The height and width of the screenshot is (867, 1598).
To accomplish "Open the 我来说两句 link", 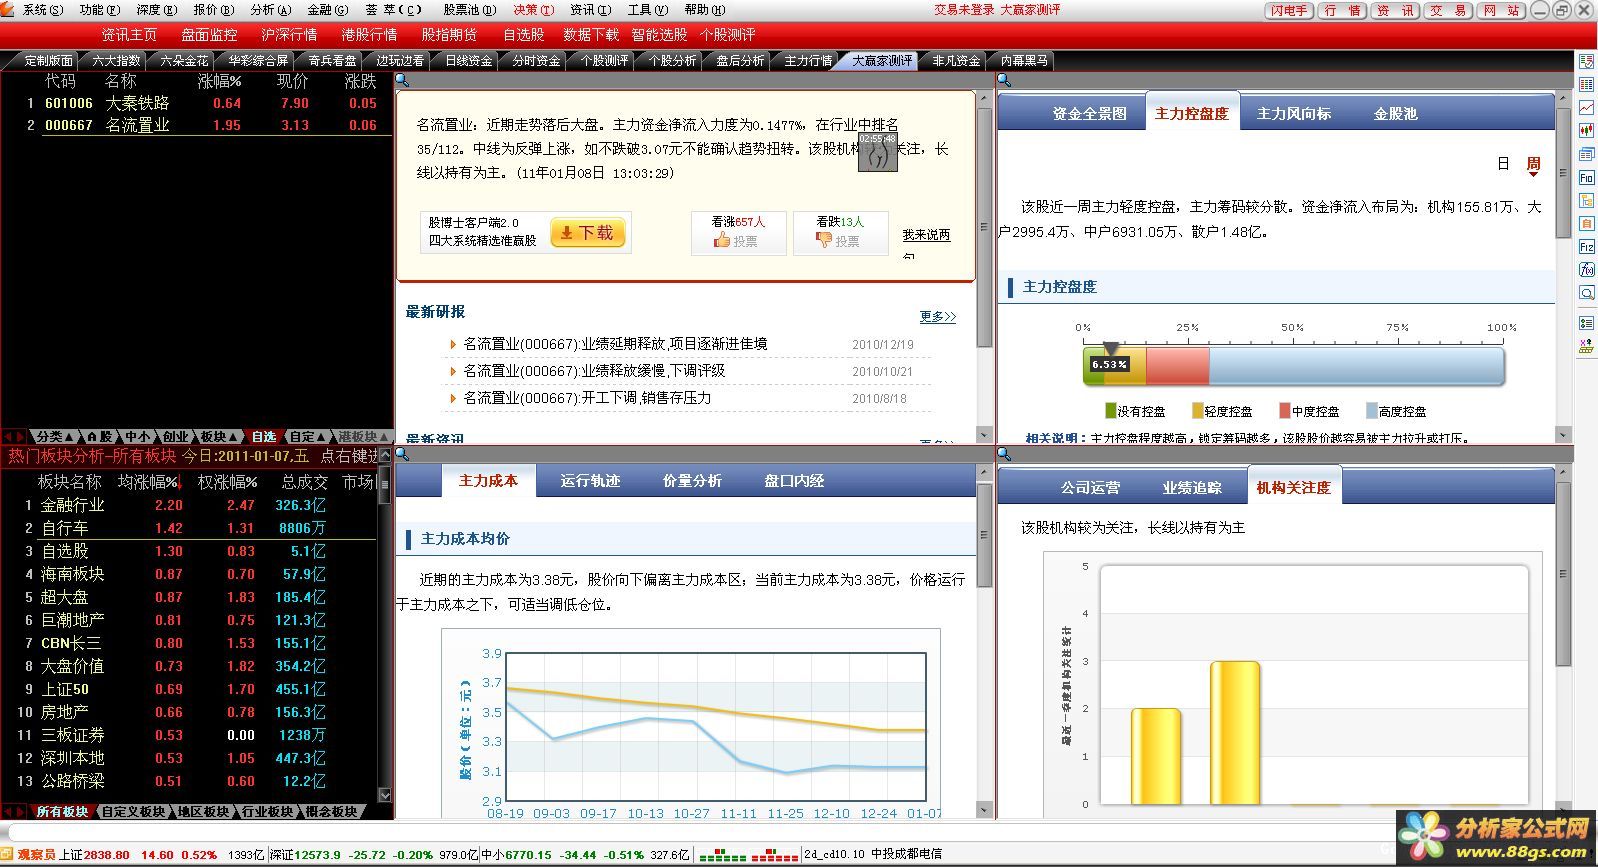I will pos(926,235).
